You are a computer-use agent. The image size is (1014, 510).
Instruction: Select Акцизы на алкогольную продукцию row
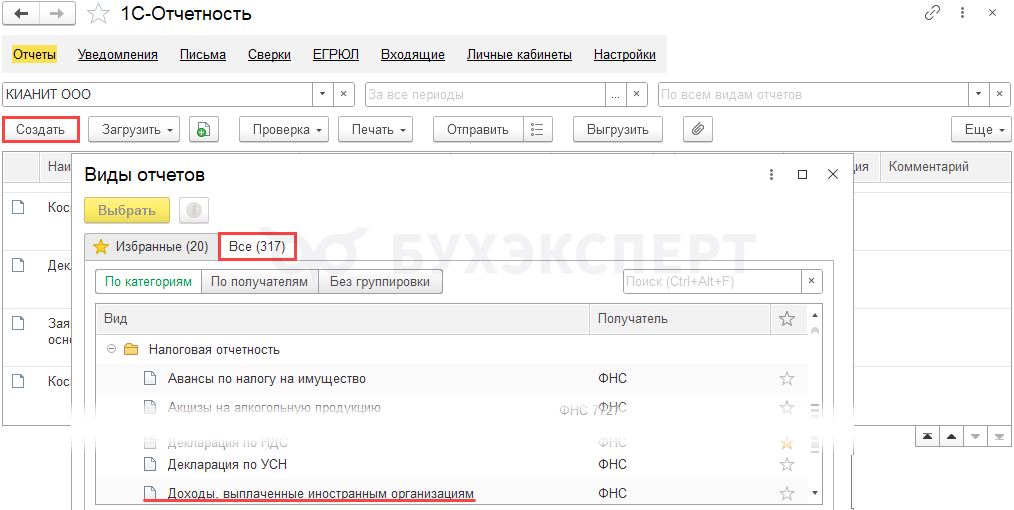(451, 407)
